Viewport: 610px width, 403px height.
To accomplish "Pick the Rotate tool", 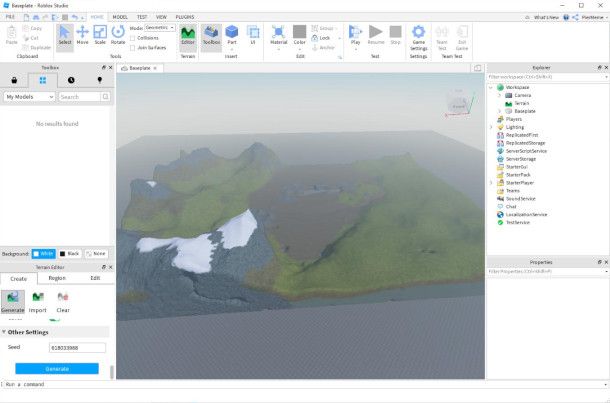I will tap(118, 35).
